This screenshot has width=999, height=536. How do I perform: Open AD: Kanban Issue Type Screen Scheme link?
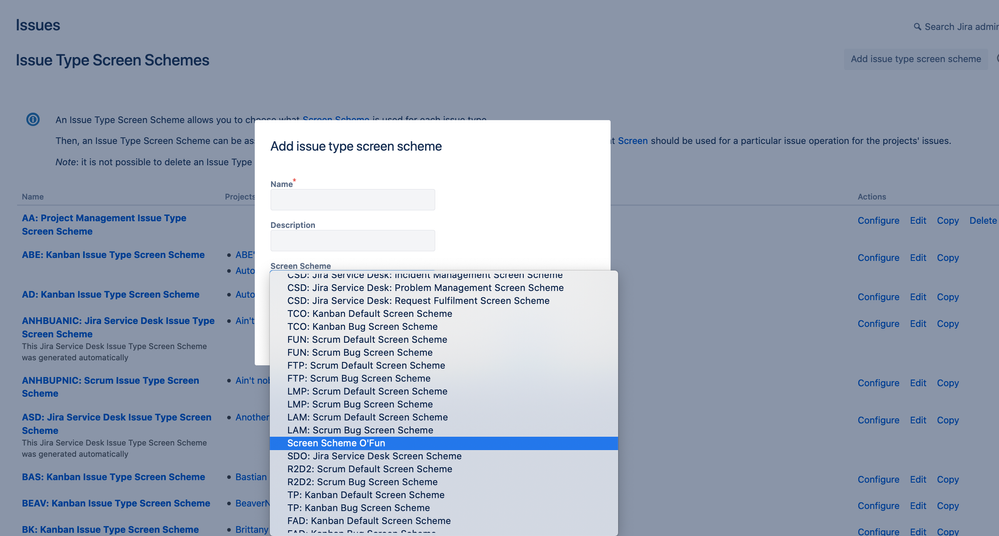pyautogui.click(x=110, y=294)
